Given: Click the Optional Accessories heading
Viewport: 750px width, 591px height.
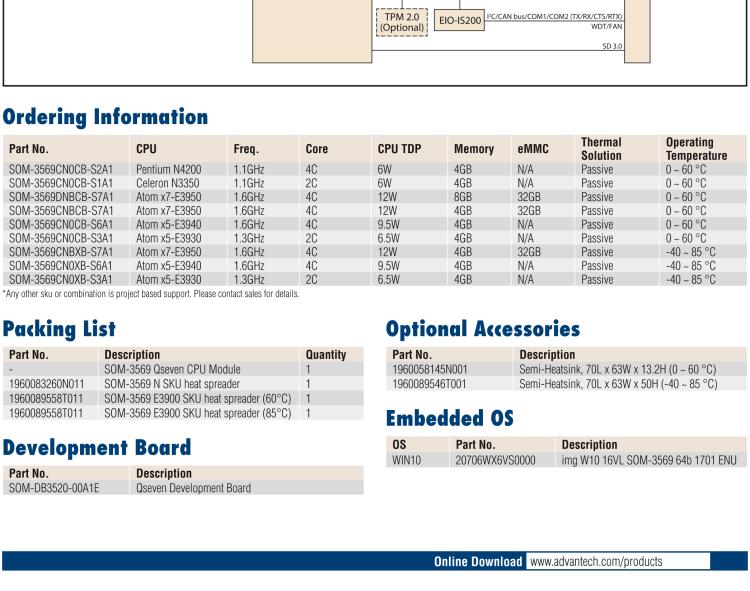Looking at the screenshot, I should click(483, 327).
